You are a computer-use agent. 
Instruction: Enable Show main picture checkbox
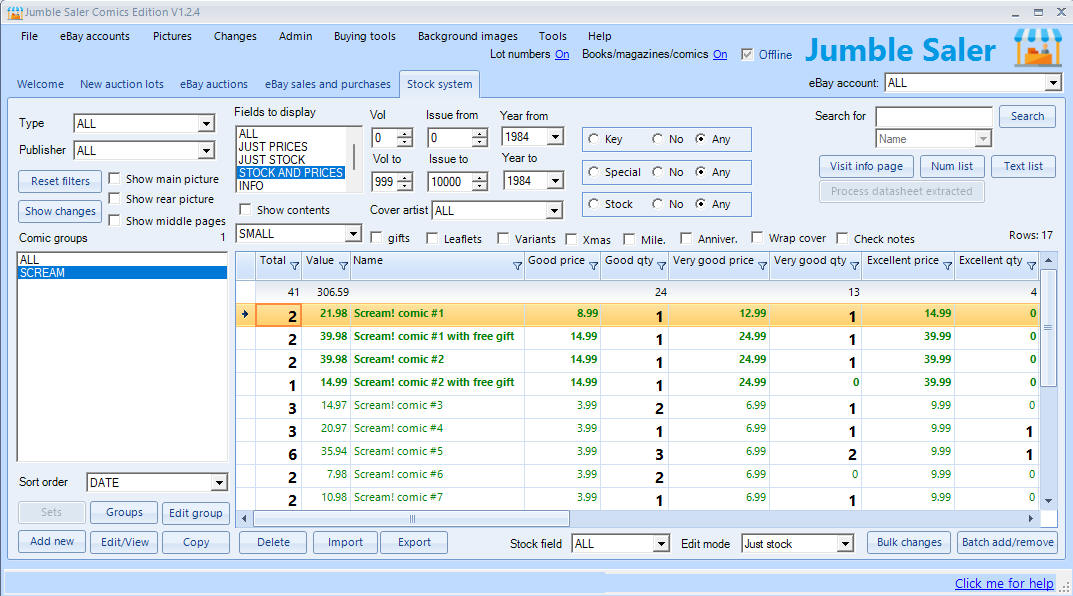click(x=114, y=179)
